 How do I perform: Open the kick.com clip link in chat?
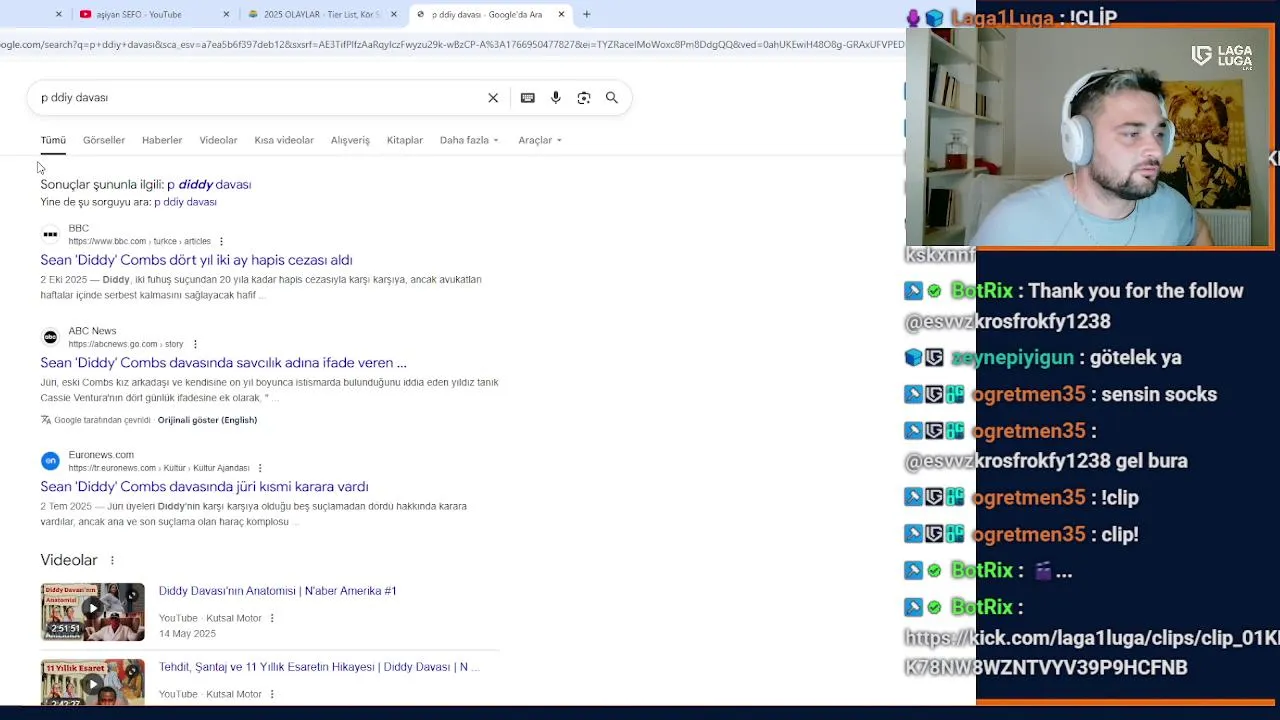pos(1091,653)
